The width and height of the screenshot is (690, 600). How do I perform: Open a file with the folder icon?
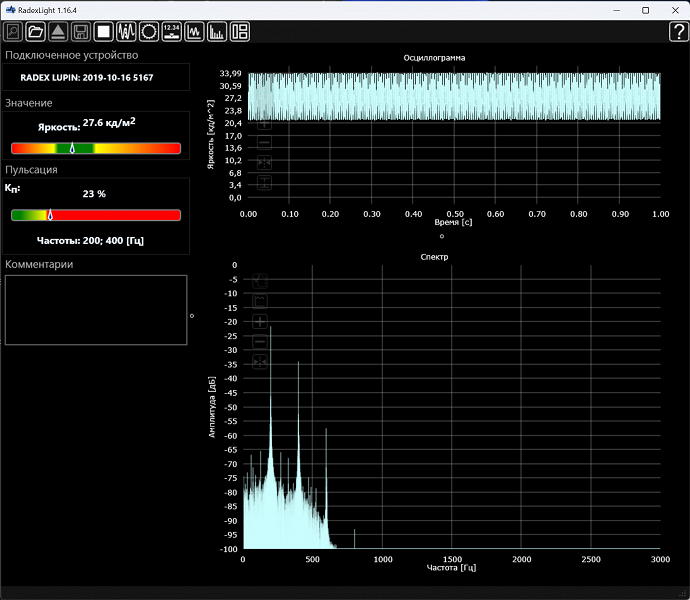[36, 31]
